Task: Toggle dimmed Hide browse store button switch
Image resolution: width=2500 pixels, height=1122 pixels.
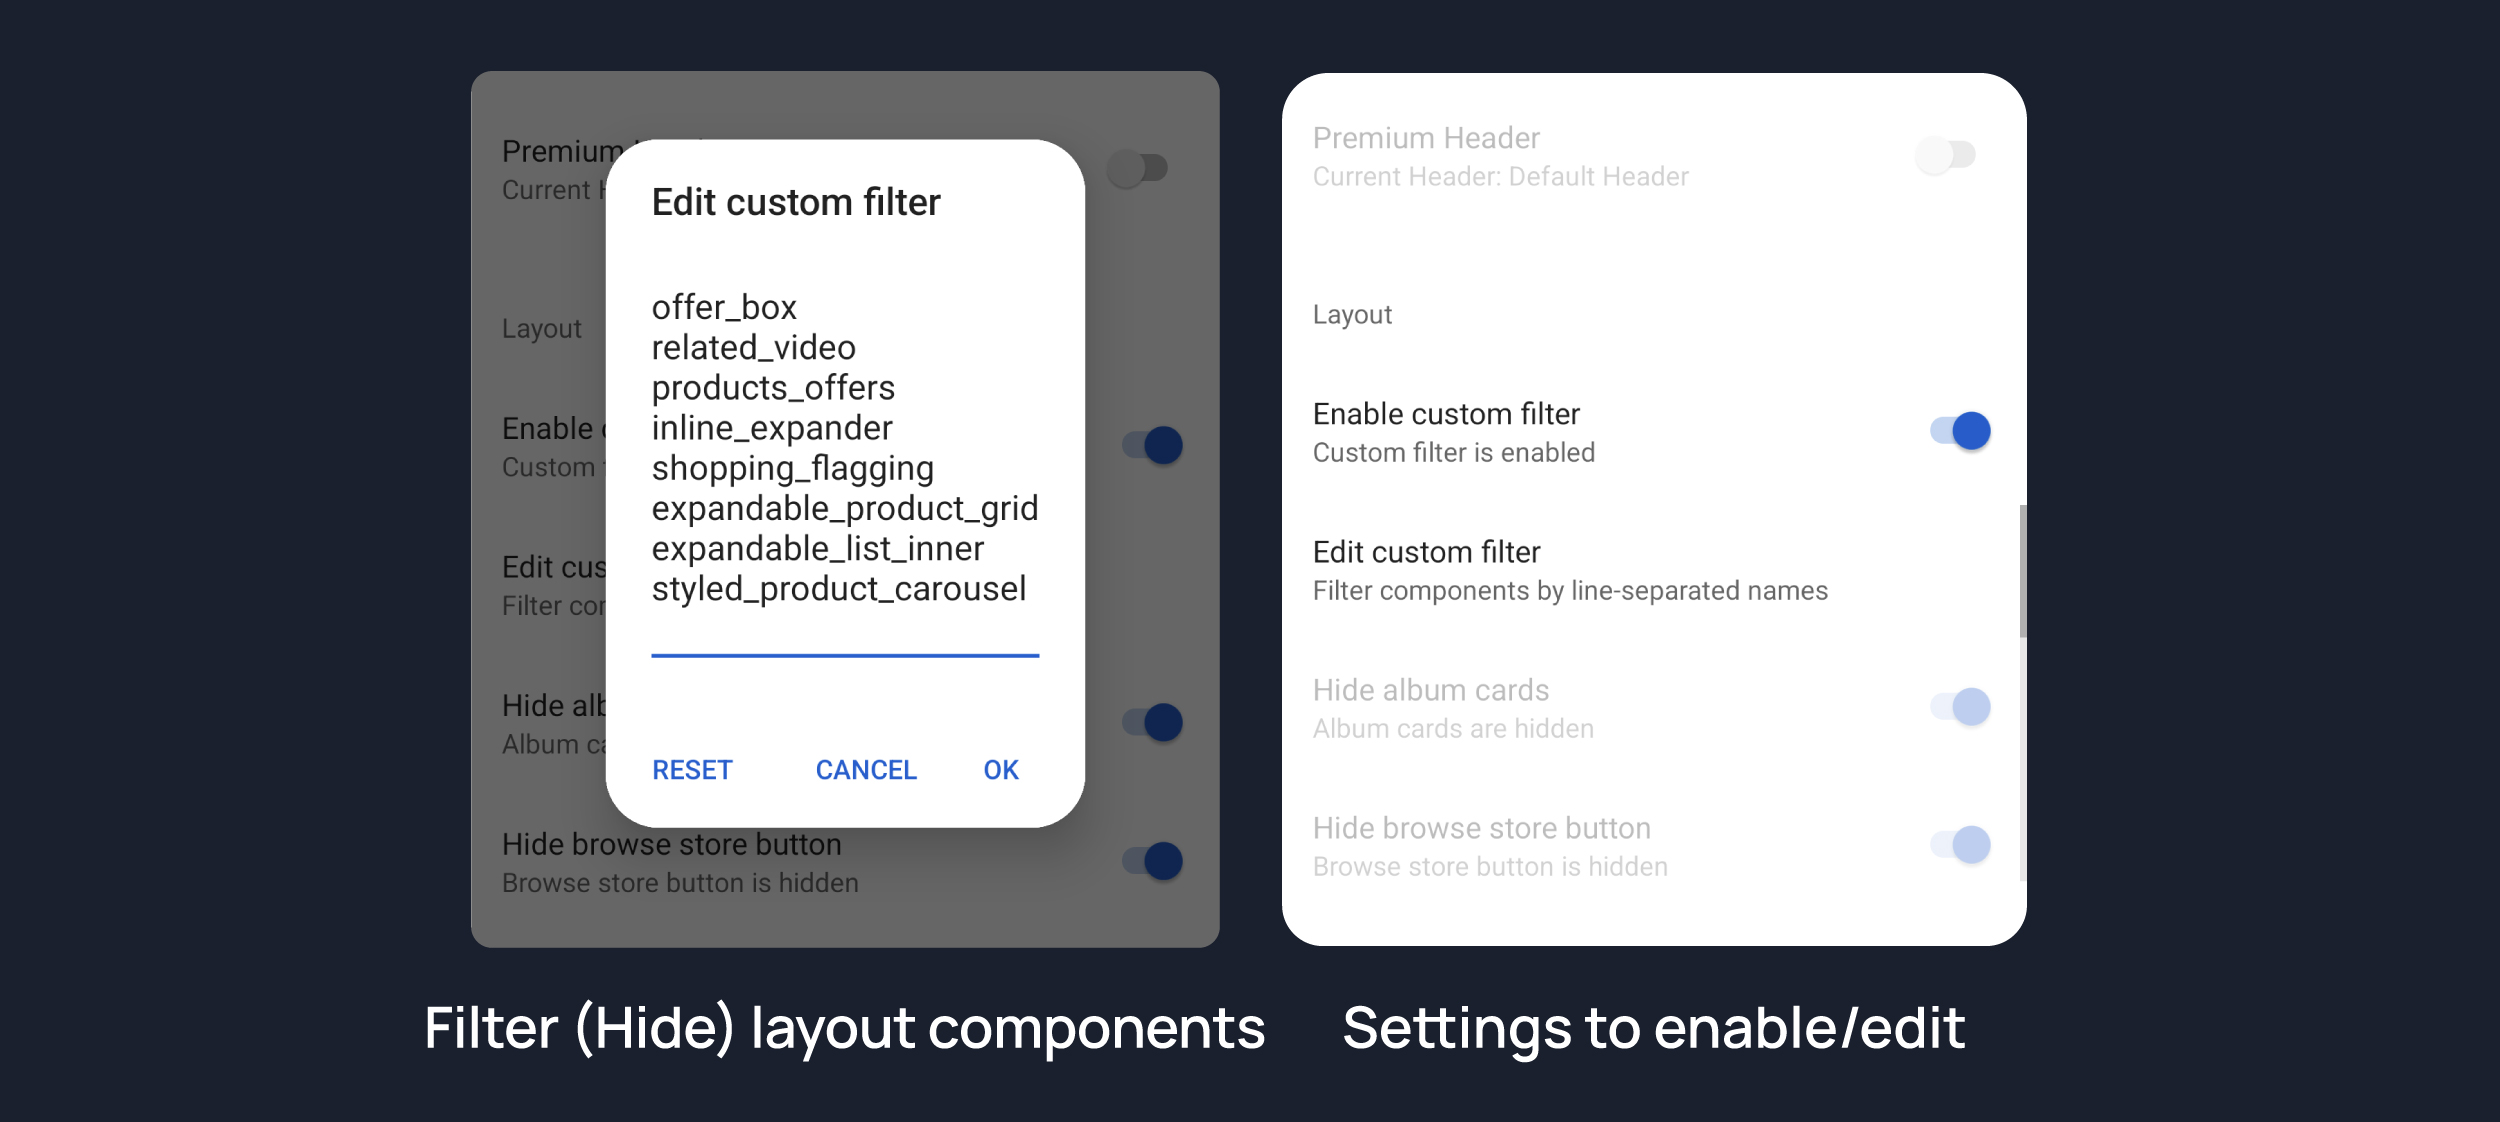Action: 1152,861
